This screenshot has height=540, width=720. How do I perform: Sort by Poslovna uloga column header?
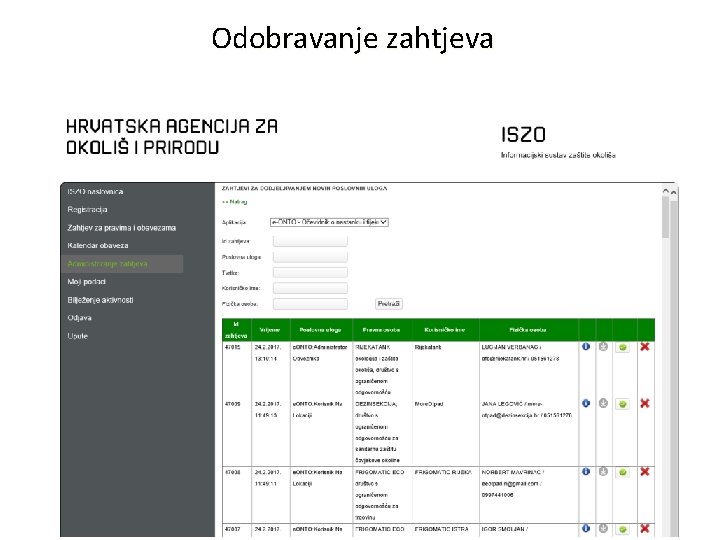[x=321, y=330]
